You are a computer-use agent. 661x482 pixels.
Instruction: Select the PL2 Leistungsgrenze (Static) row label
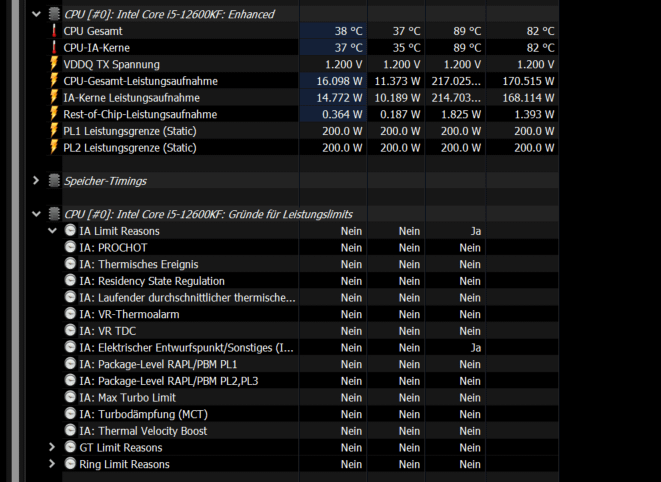(x=130, y=148)
